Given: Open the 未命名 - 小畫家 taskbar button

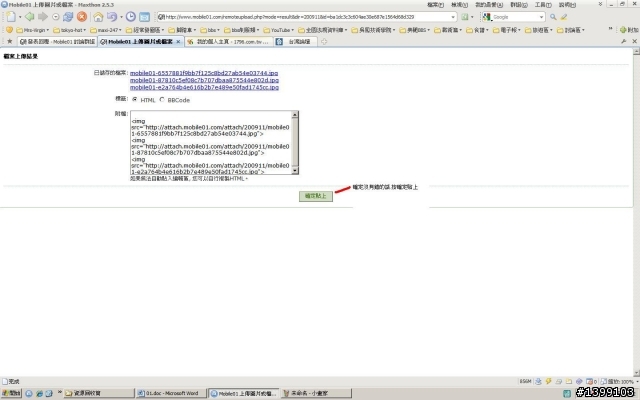Looking at the screenshot, I should click(316, 393).
